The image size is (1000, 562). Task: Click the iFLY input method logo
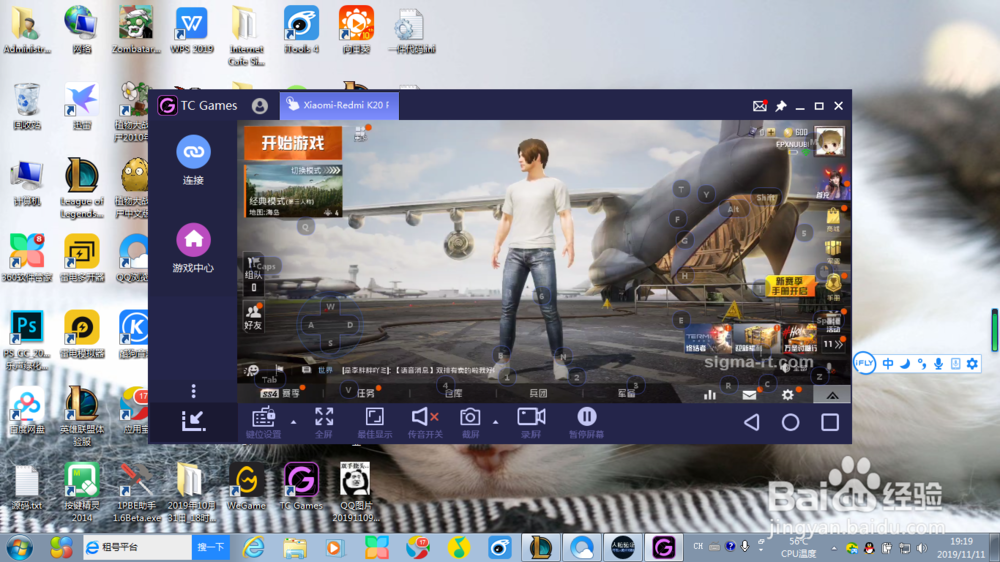click(864, 363)
